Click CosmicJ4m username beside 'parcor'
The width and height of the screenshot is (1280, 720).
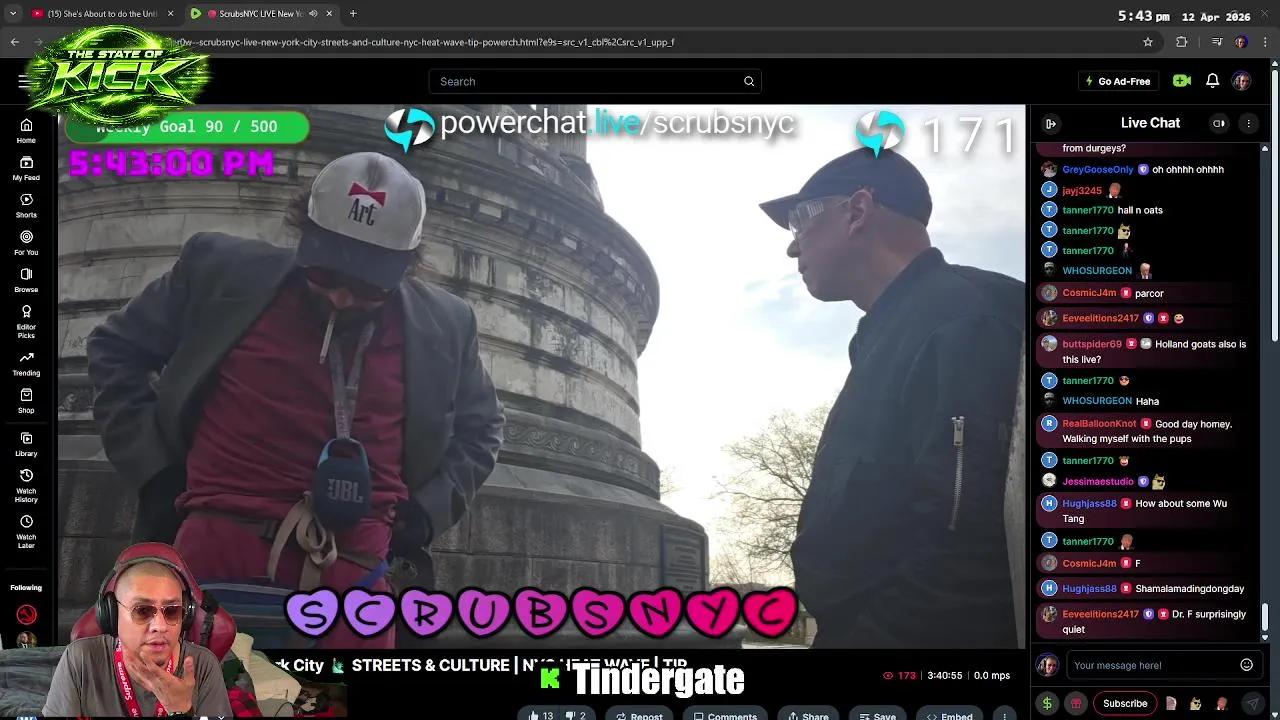pyautogui.click(x=1089, y=293)
